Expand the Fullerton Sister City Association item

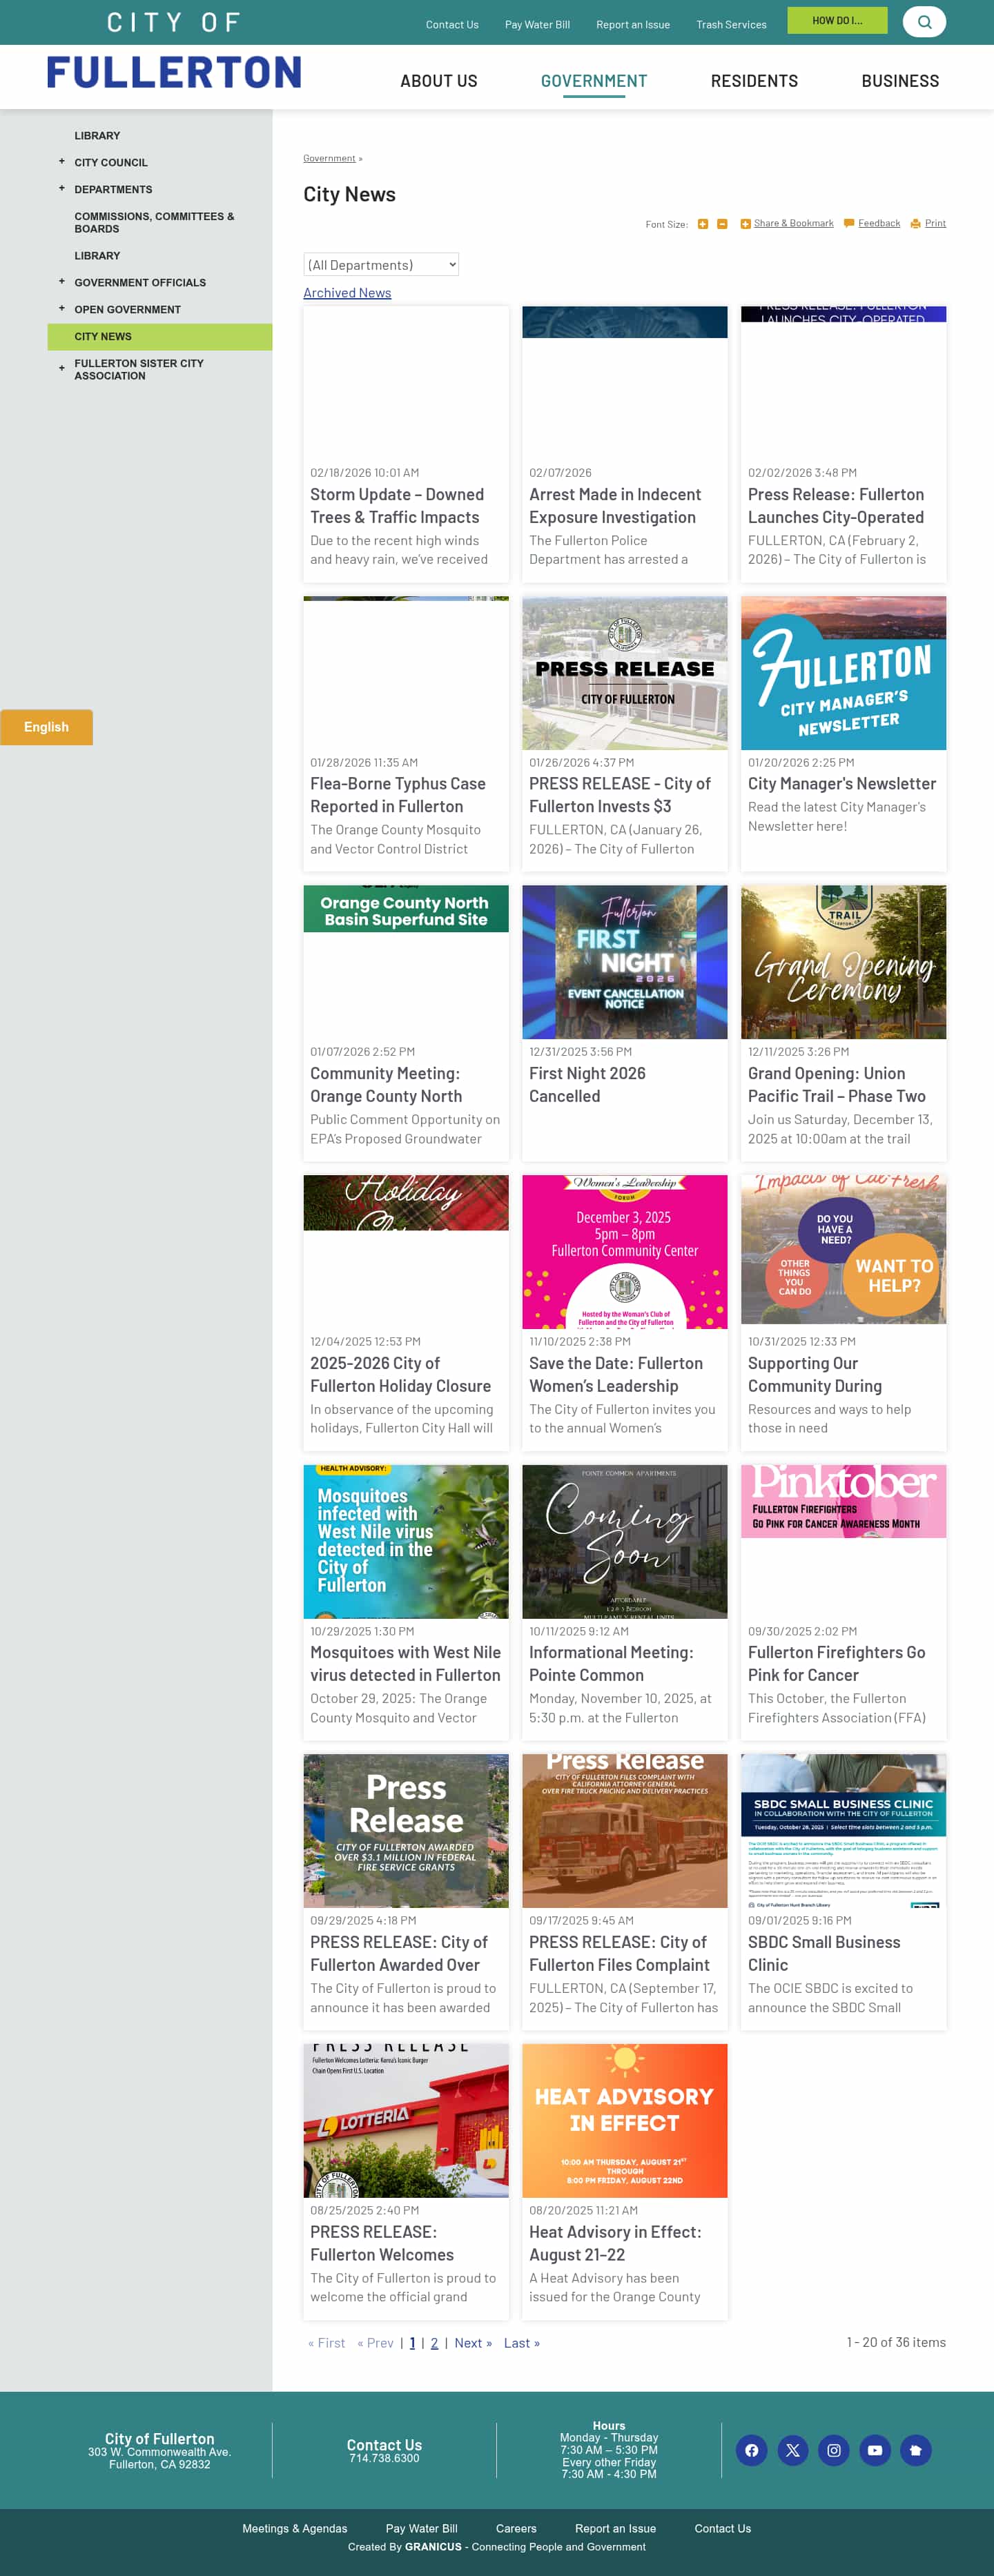click(62, 368)
